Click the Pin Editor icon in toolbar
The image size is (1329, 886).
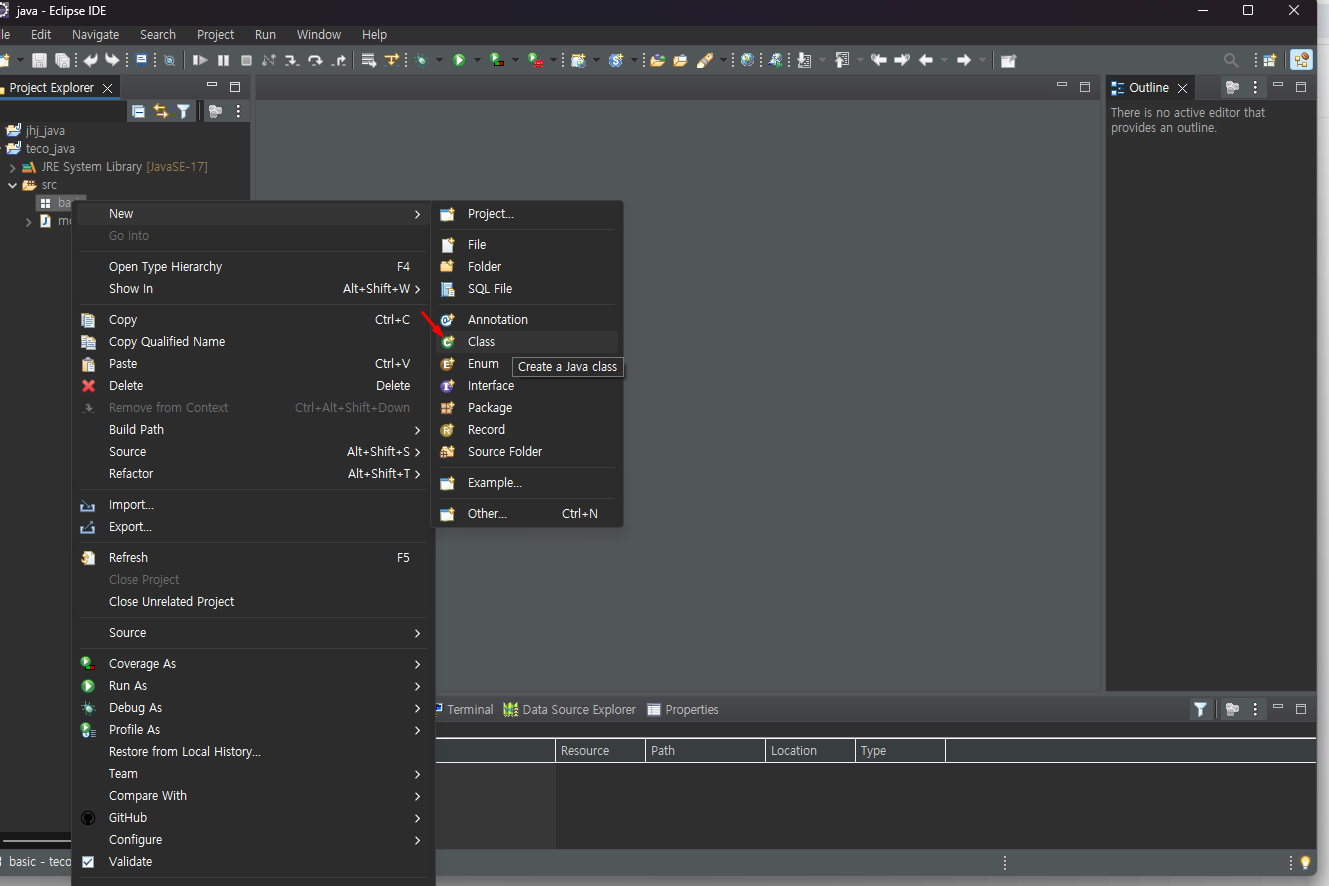click(x=1008, y=60)
